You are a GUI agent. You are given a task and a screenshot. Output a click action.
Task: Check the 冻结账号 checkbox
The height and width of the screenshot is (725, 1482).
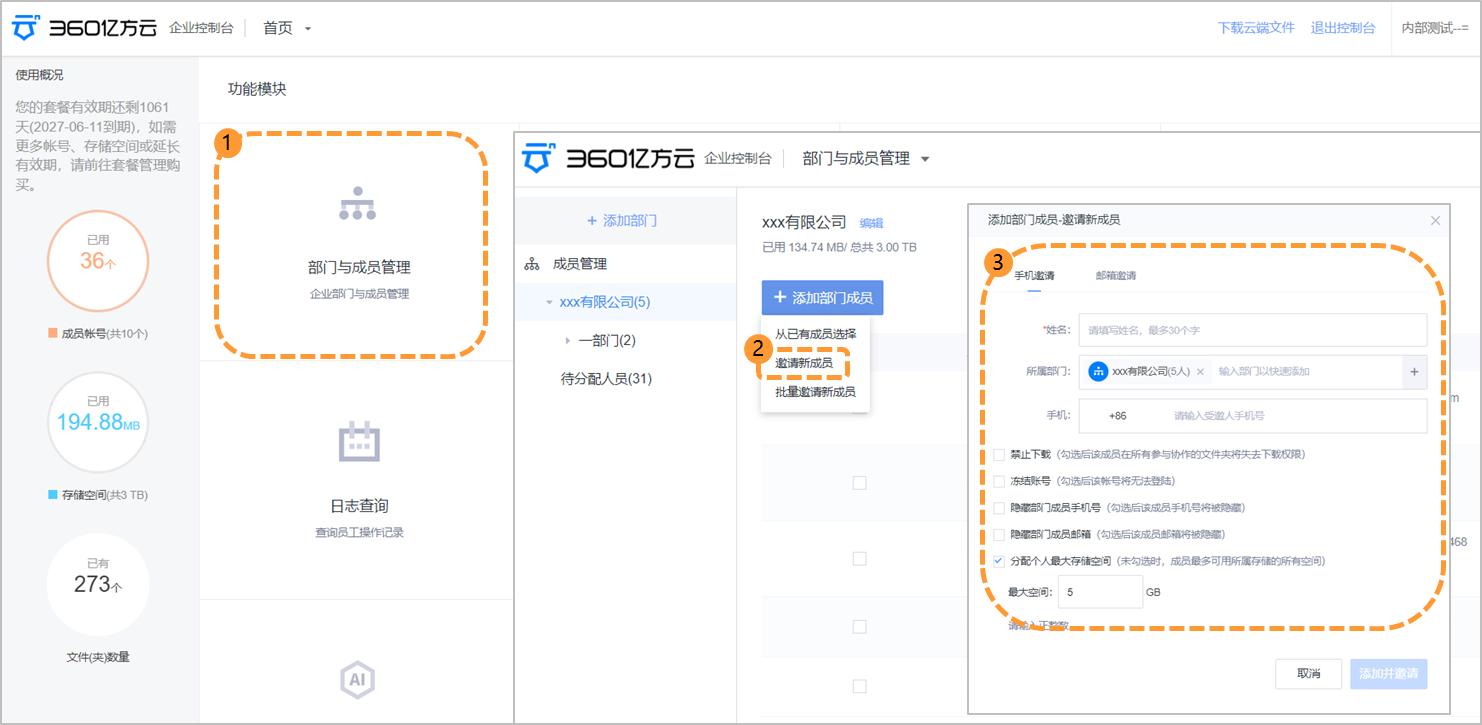click(999, 481)
